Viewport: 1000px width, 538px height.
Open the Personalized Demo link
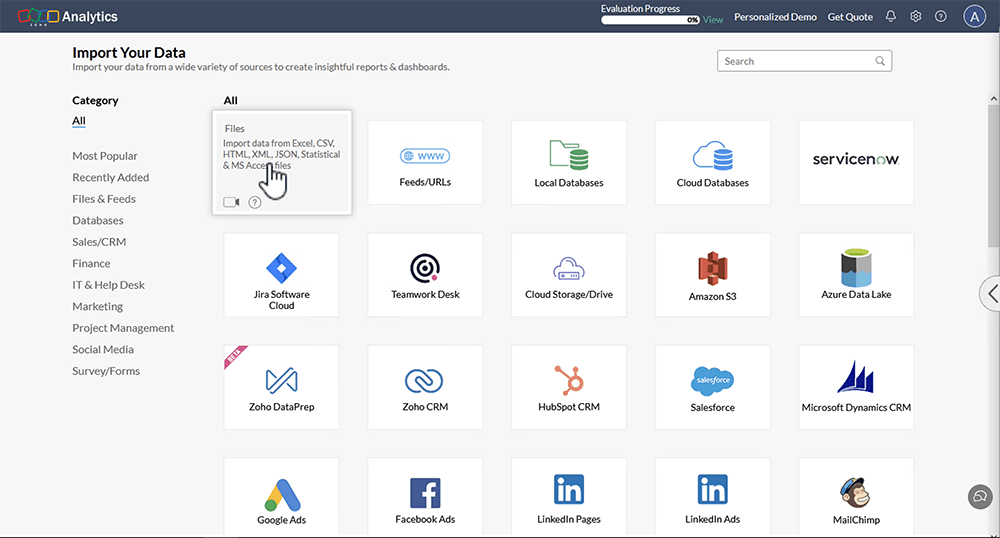coord(775,17)
